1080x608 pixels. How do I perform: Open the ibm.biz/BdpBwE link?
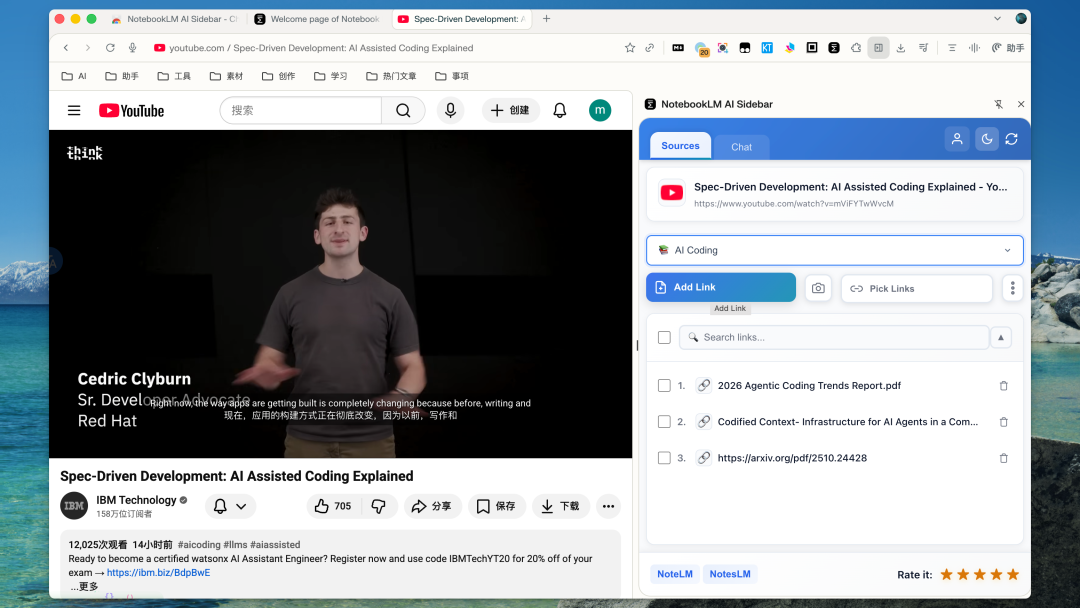(x=158, y=572)
